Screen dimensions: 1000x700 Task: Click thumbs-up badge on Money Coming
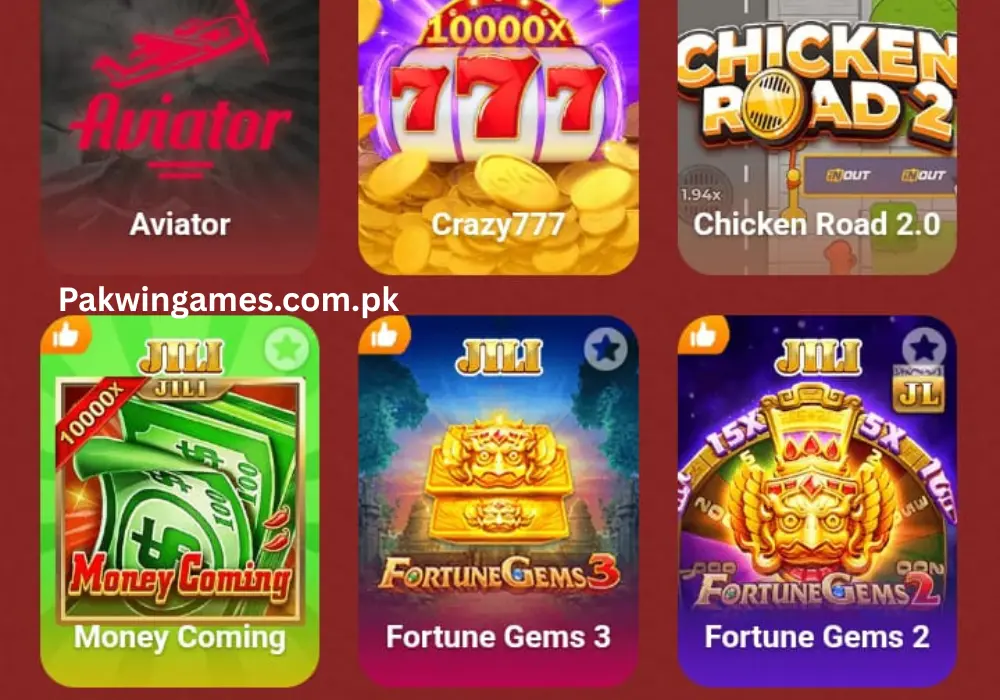[64, 335]
